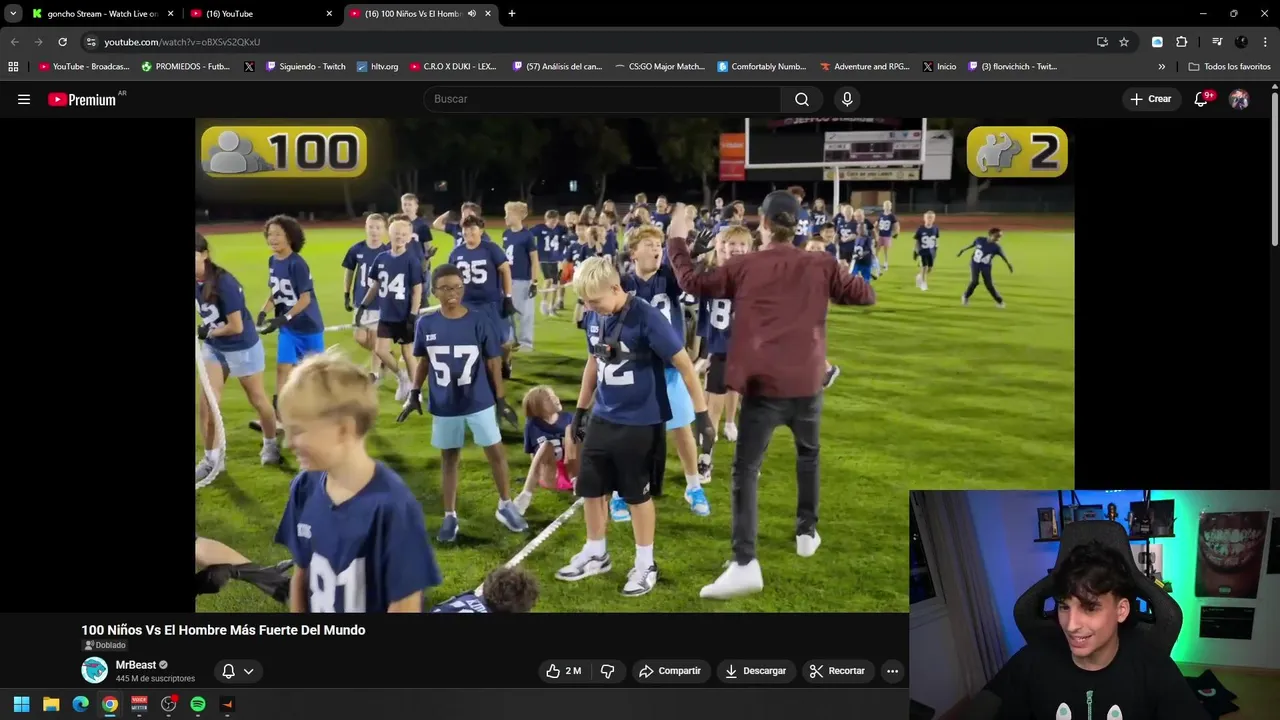Click the Descargar button
This screenshot has width=1280, height=720.
tap(756, 671)
